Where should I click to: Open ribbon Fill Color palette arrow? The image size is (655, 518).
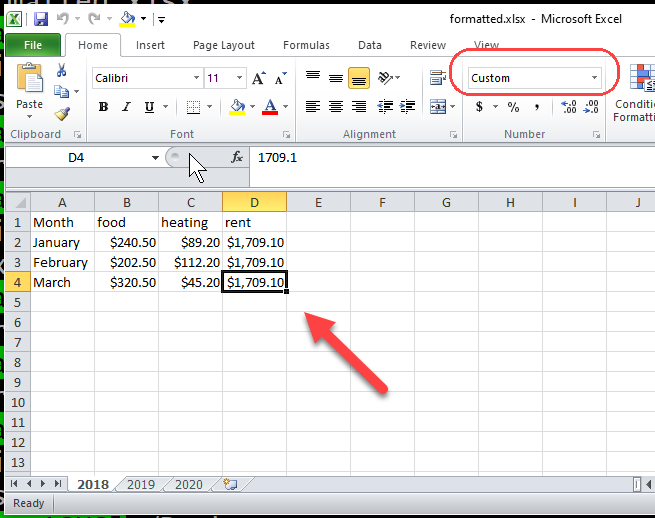pyautogui.click(x=252, y=107)
